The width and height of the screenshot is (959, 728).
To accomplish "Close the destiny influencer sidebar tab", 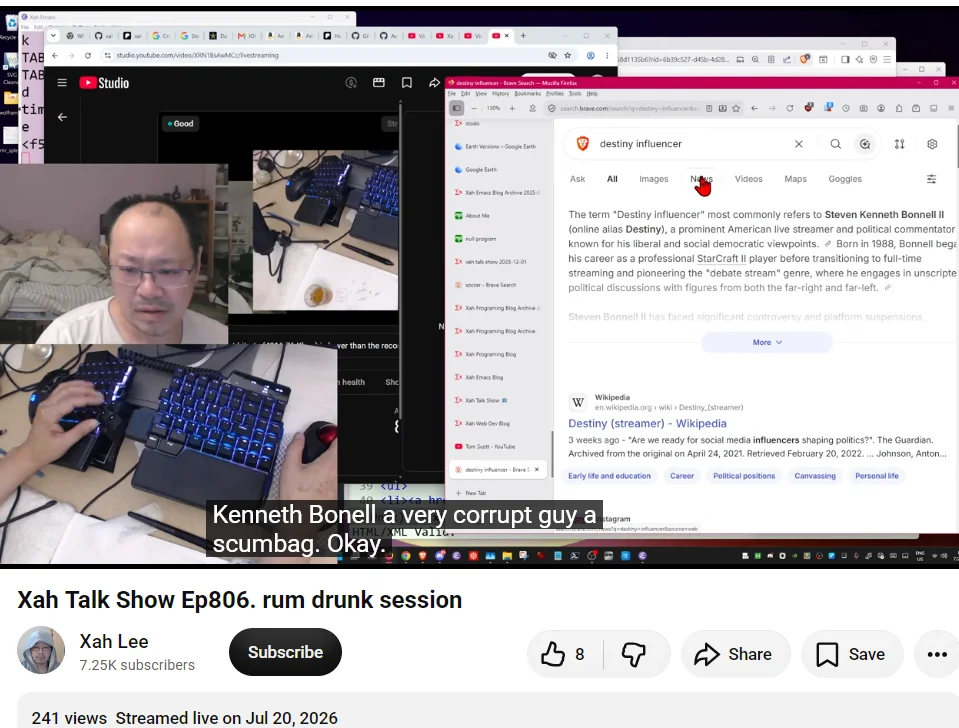I will pos(537,469).
